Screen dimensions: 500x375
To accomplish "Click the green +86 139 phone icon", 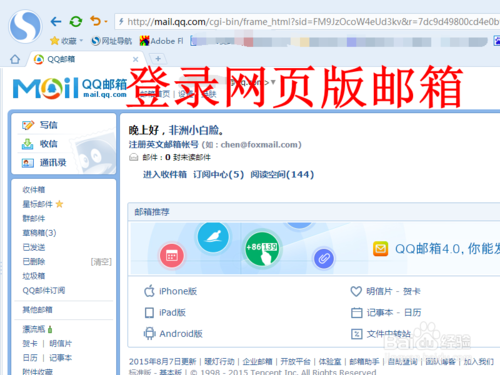I will (262, 249).
